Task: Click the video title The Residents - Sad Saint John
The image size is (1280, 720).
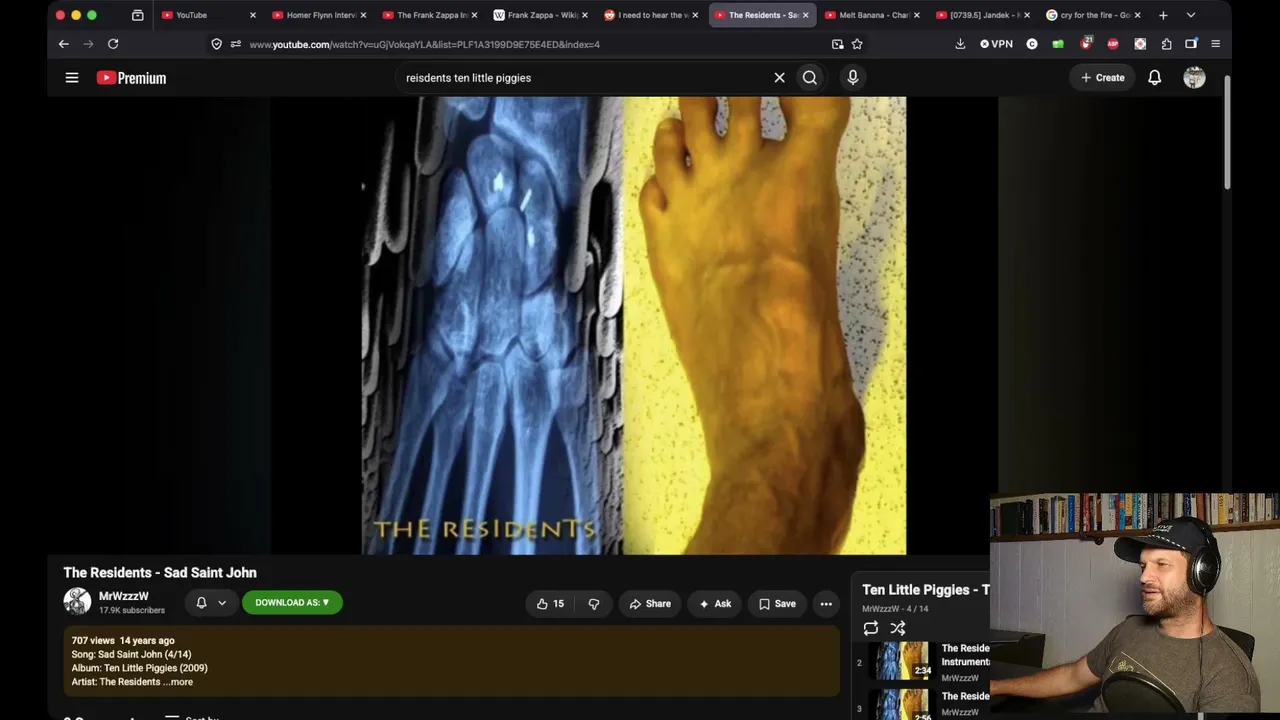Action: (160, 572)
